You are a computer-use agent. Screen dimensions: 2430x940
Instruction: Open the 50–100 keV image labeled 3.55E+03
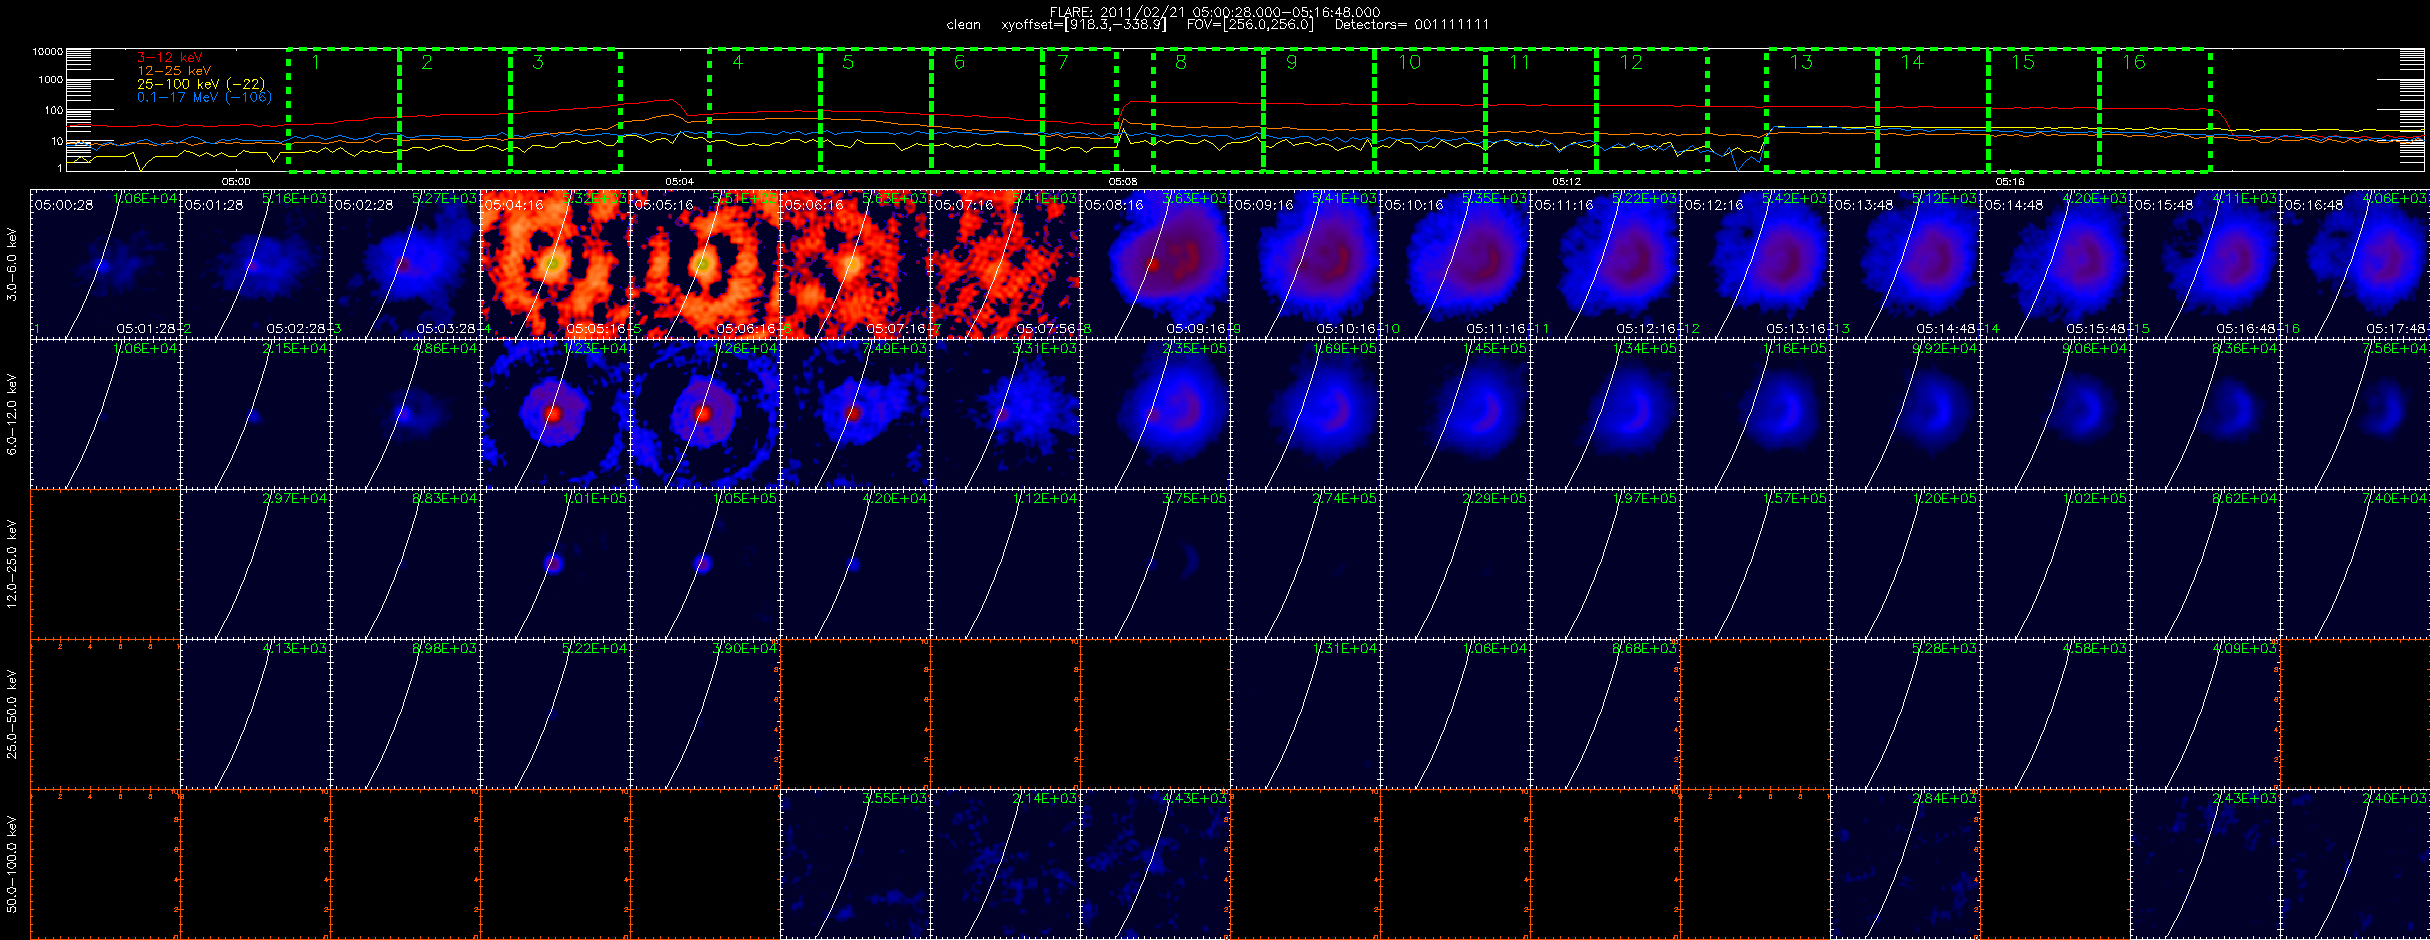pyautogui.click(x=856, y=864)
